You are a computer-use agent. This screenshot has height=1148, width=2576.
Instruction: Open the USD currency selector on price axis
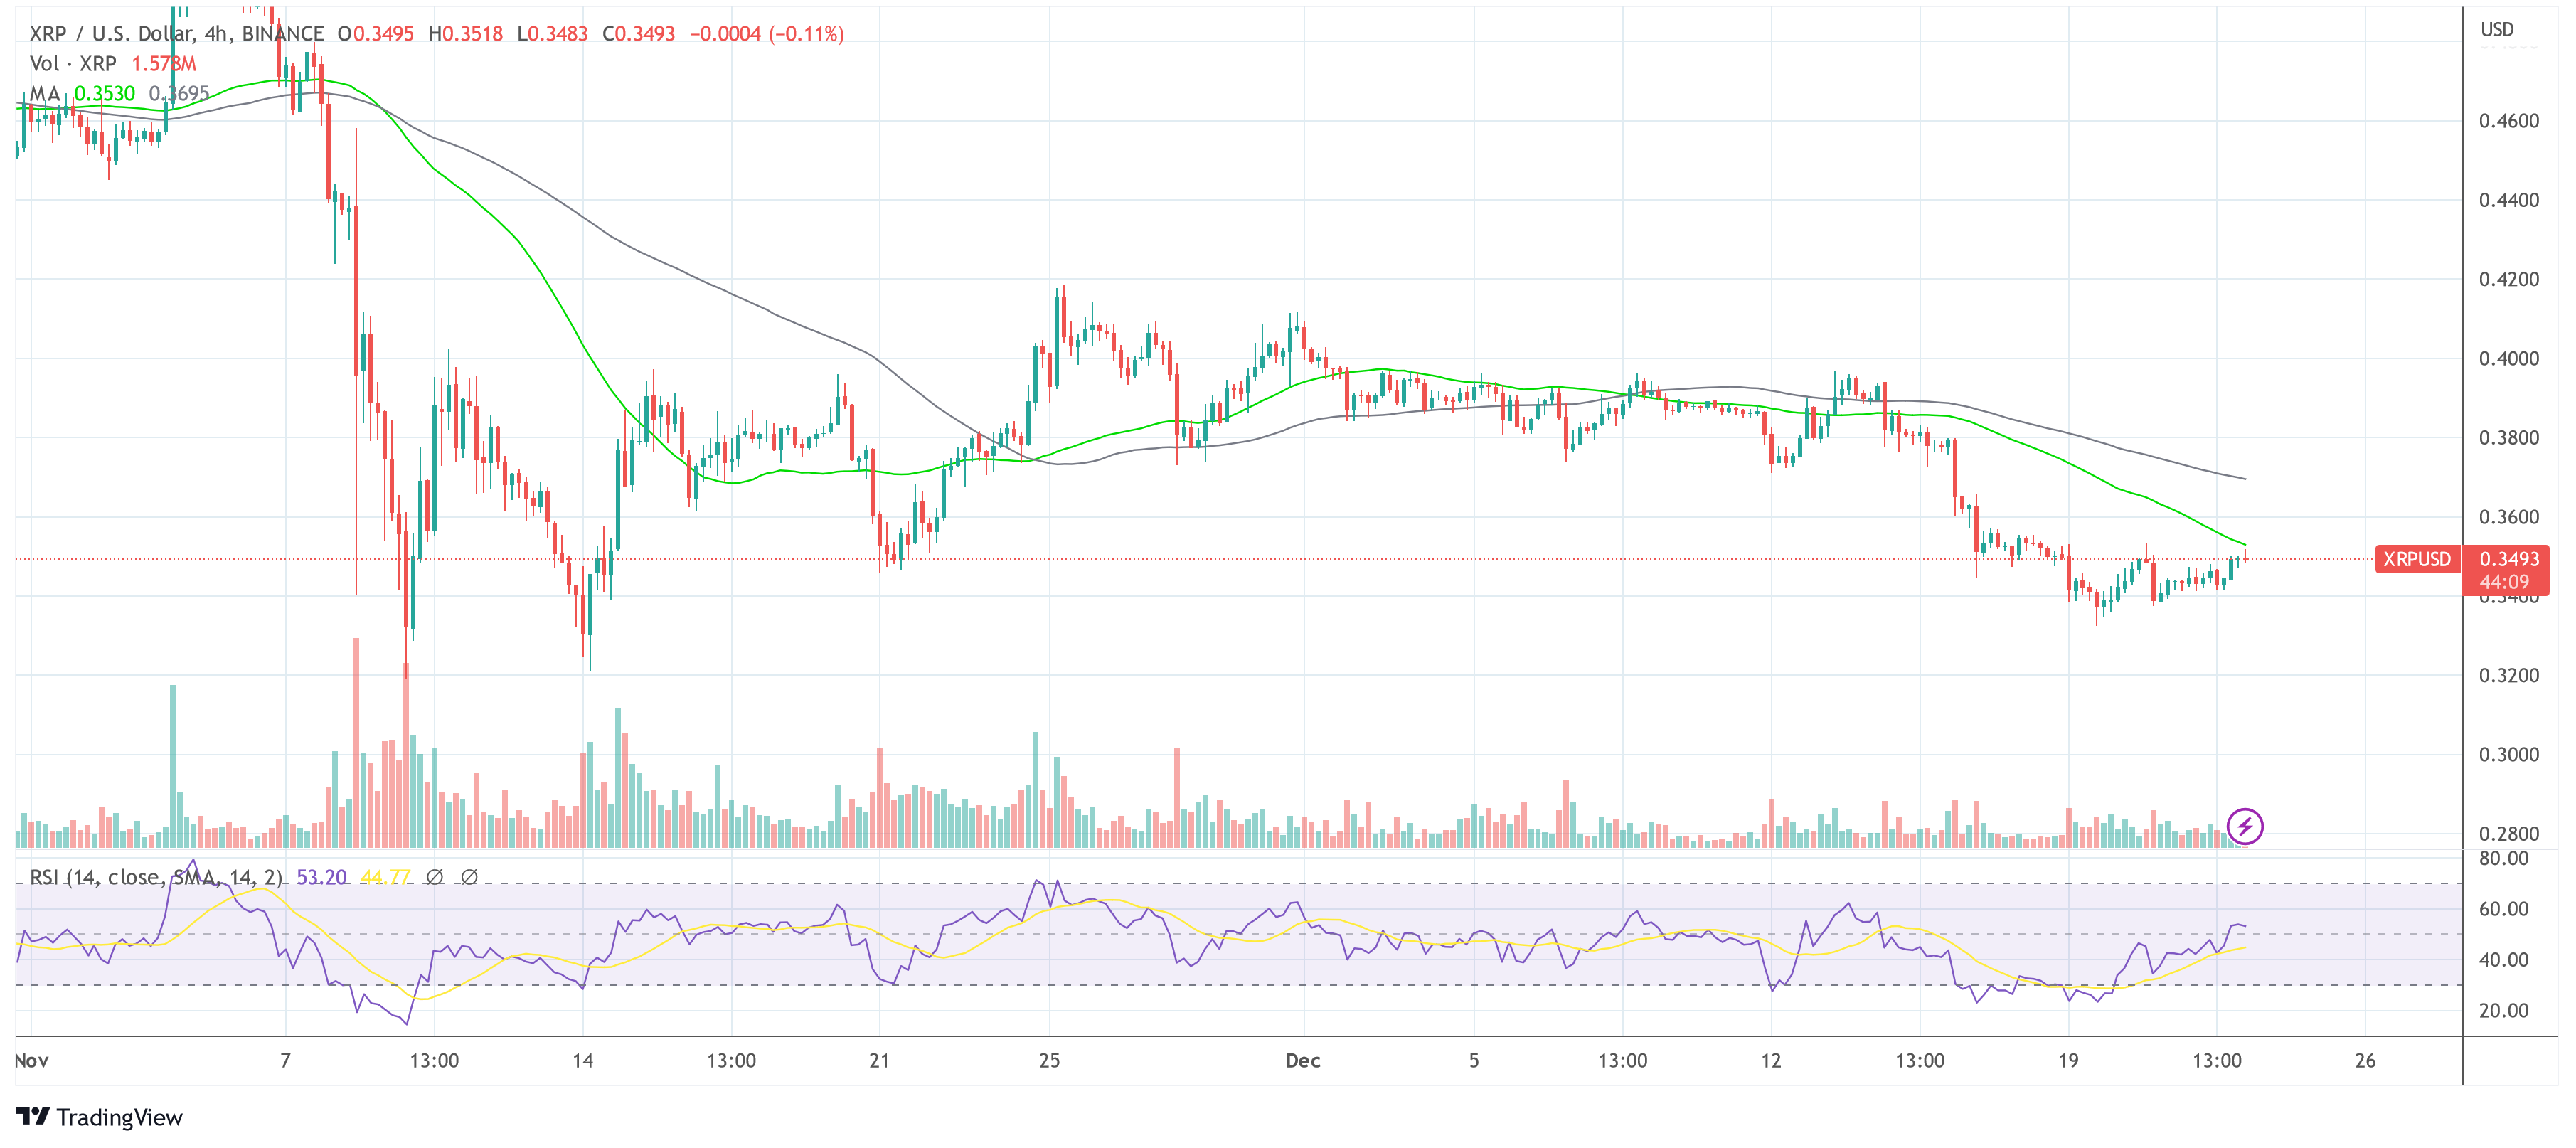[2498, 29]
